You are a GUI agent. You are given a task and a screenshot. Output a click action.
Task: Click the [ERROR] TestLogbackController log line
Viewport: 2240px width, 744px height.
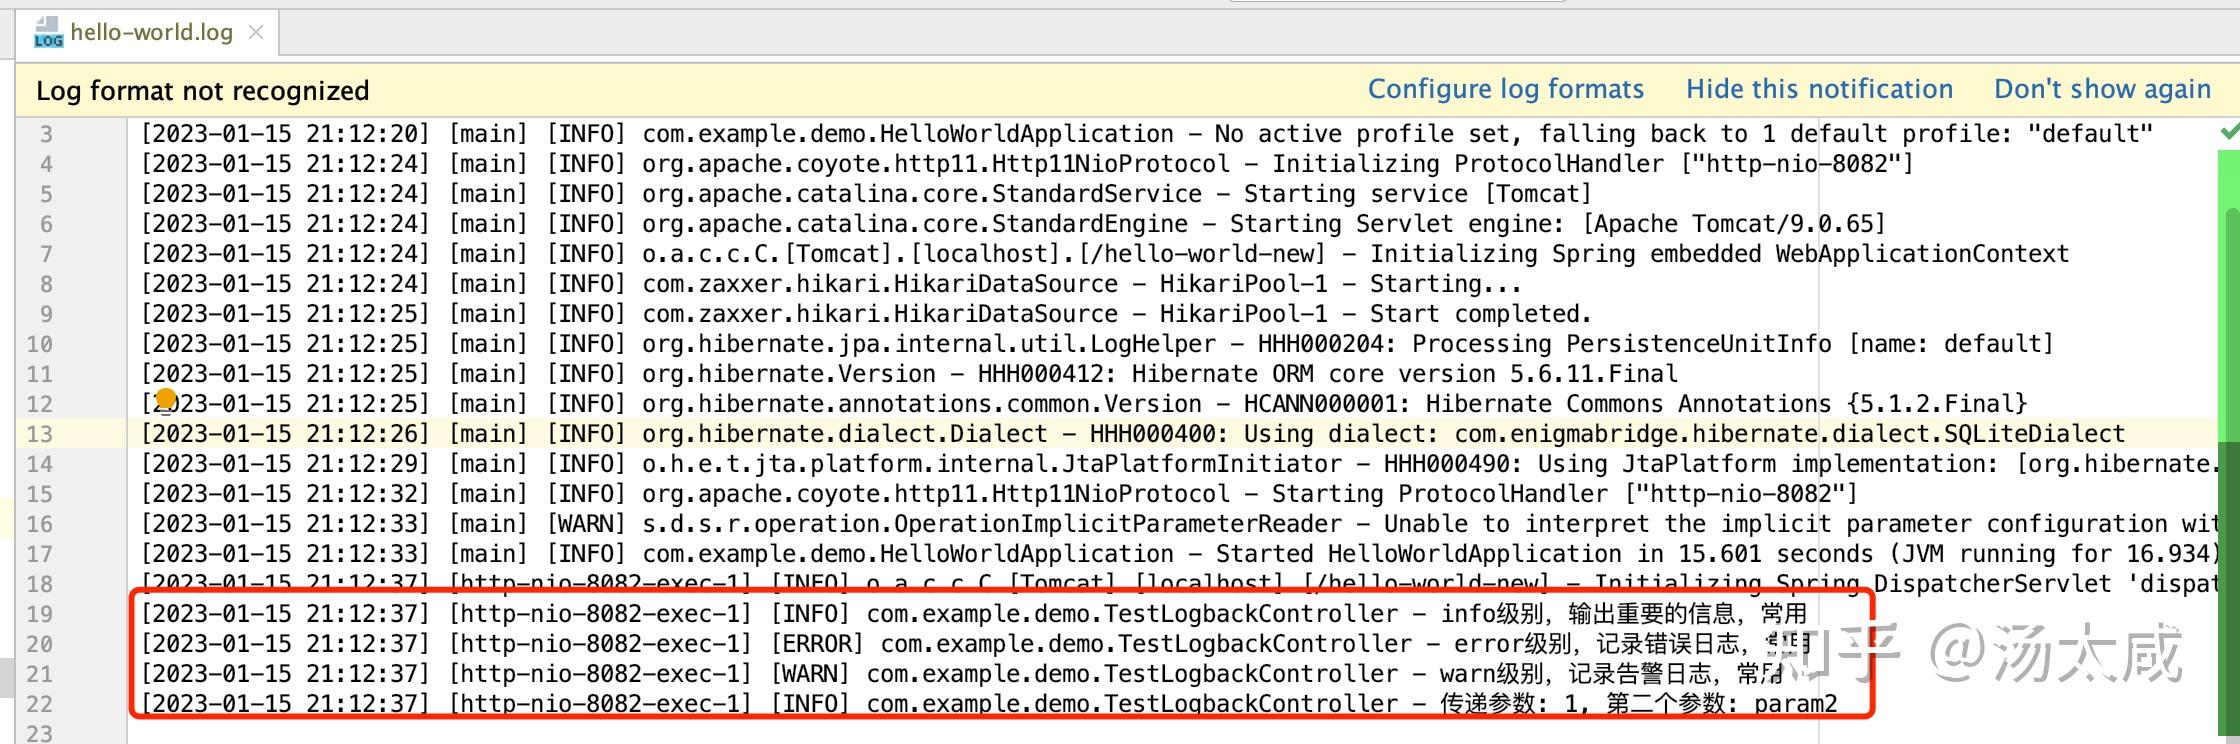click(974, 644)
